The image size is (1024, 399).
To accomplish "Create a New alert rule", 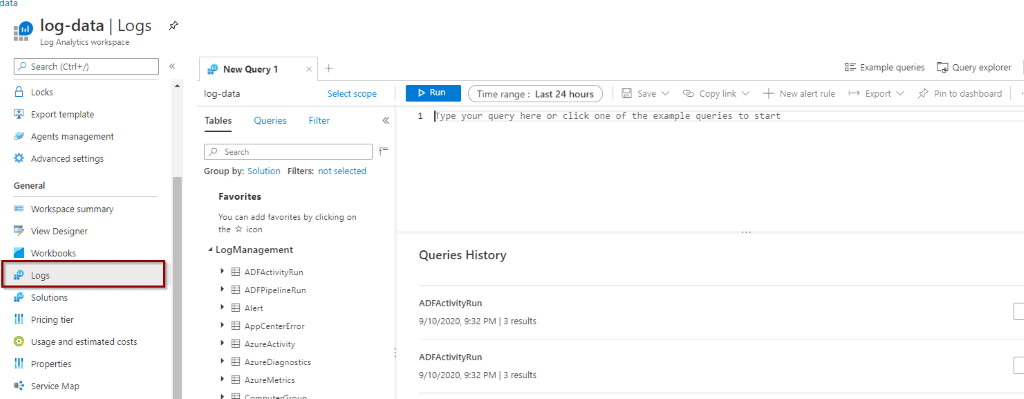I will [799, 93].
